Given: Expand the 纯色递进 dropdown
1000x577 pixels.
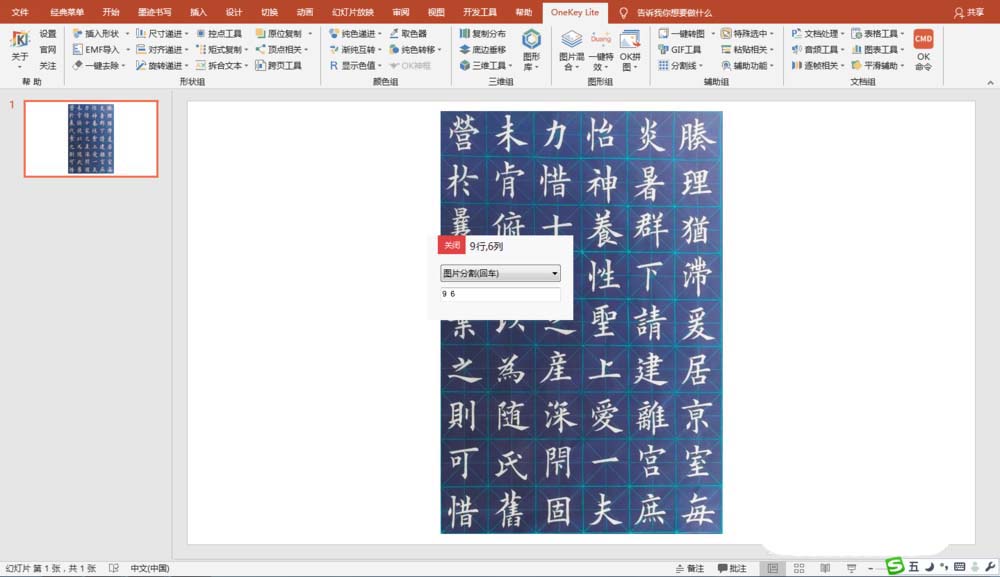Looking at the screenshot, I should coord(379,33).
